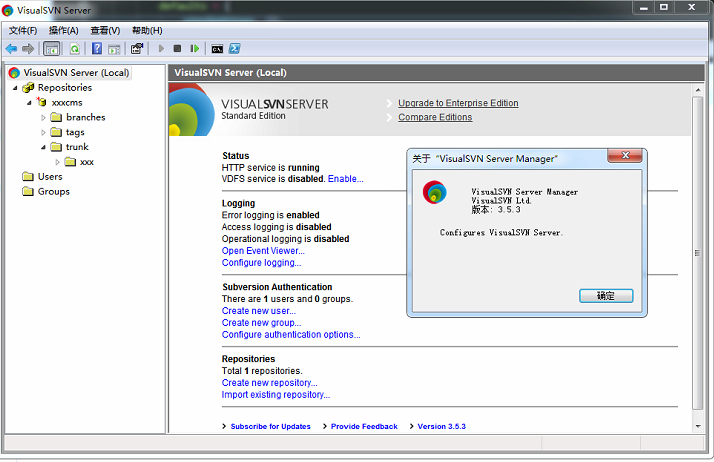Click the Repositories node icon
The width and height of the screenshot is (714, 462).
pos(28,87)
